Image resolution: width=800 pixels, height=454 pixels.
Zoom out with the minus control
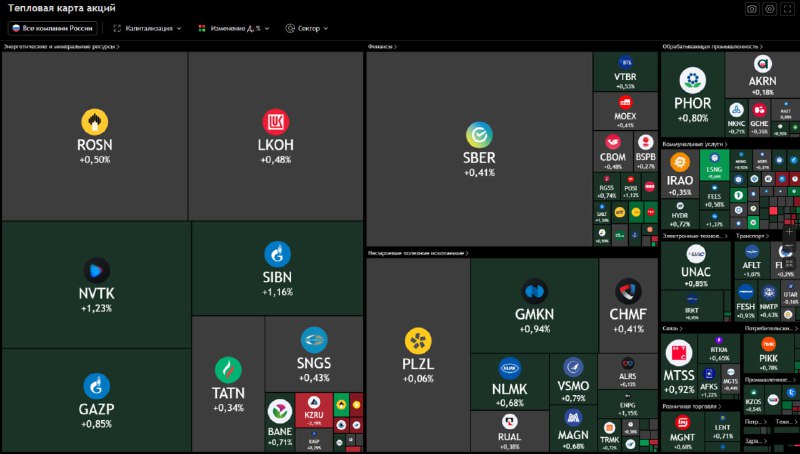[x=789, y=247]
